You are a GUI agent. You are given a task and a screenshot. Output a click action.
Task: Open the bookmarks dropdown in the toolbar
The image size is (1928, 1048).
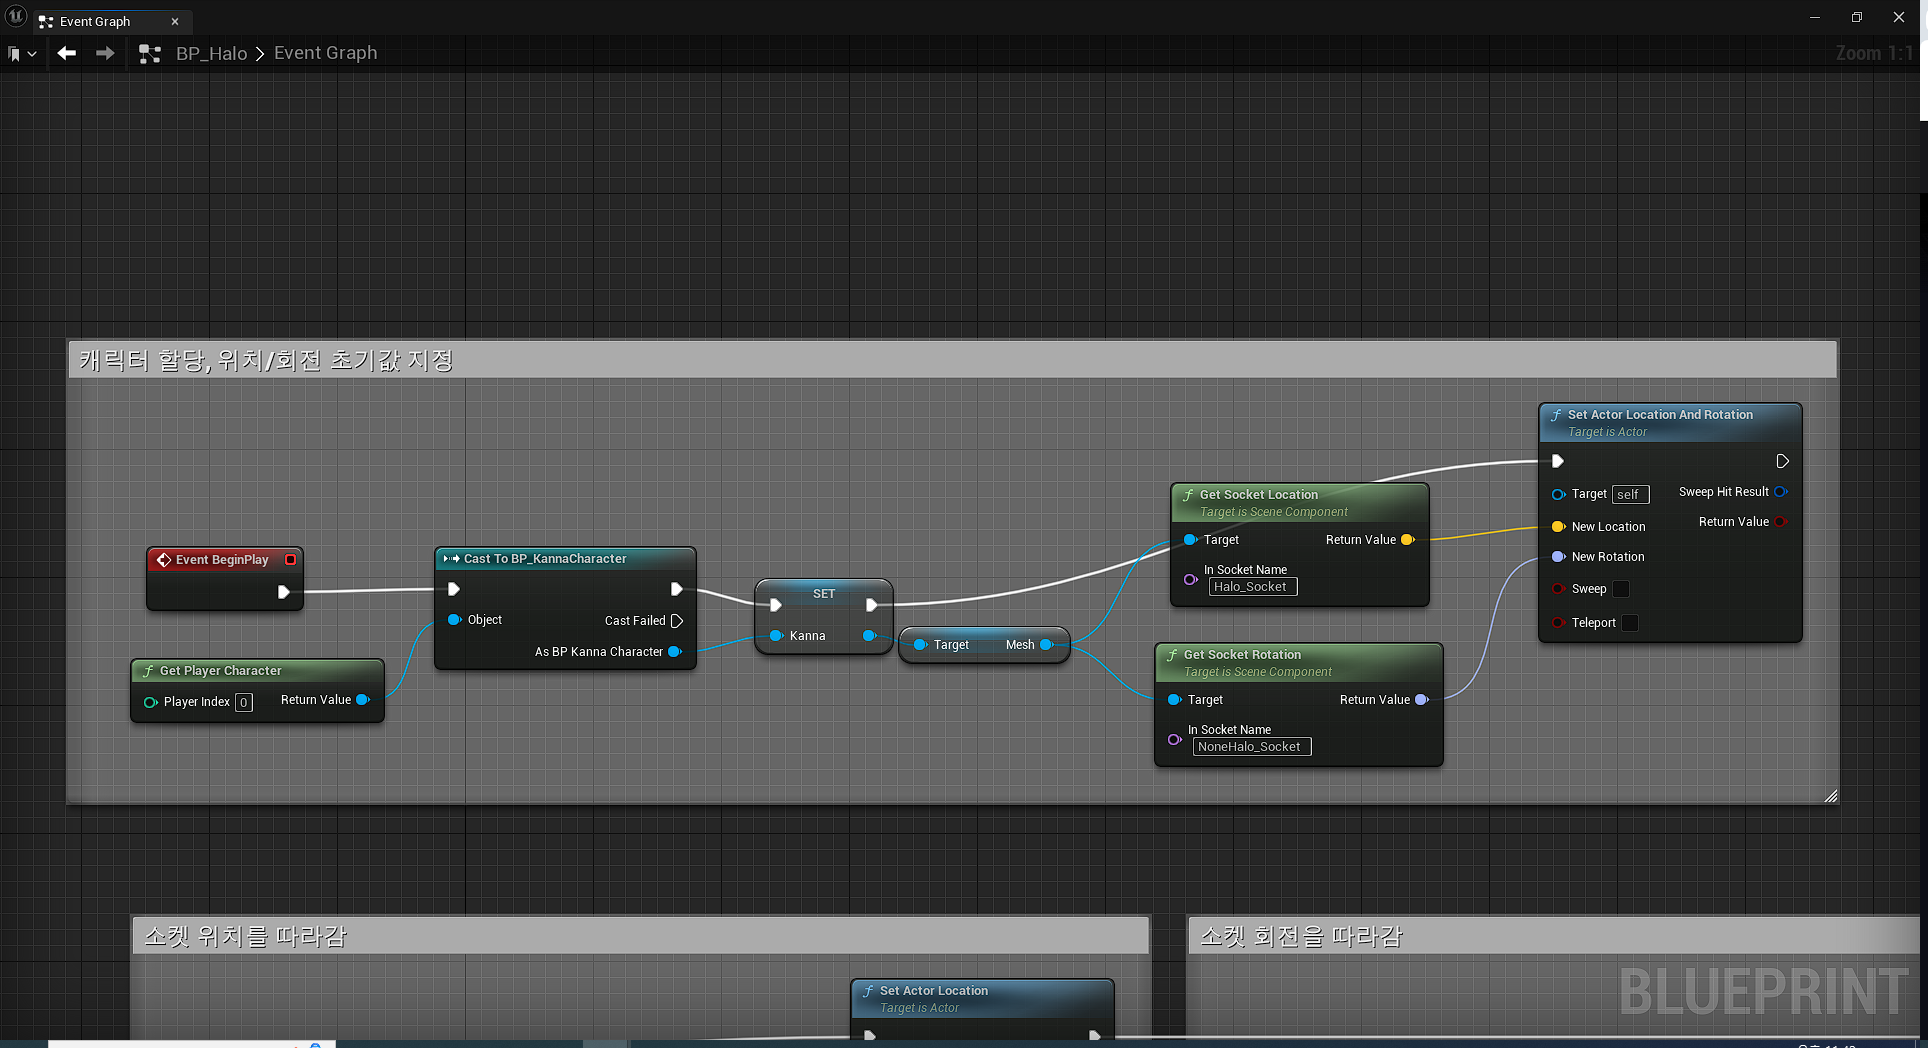tap(22, 54)
